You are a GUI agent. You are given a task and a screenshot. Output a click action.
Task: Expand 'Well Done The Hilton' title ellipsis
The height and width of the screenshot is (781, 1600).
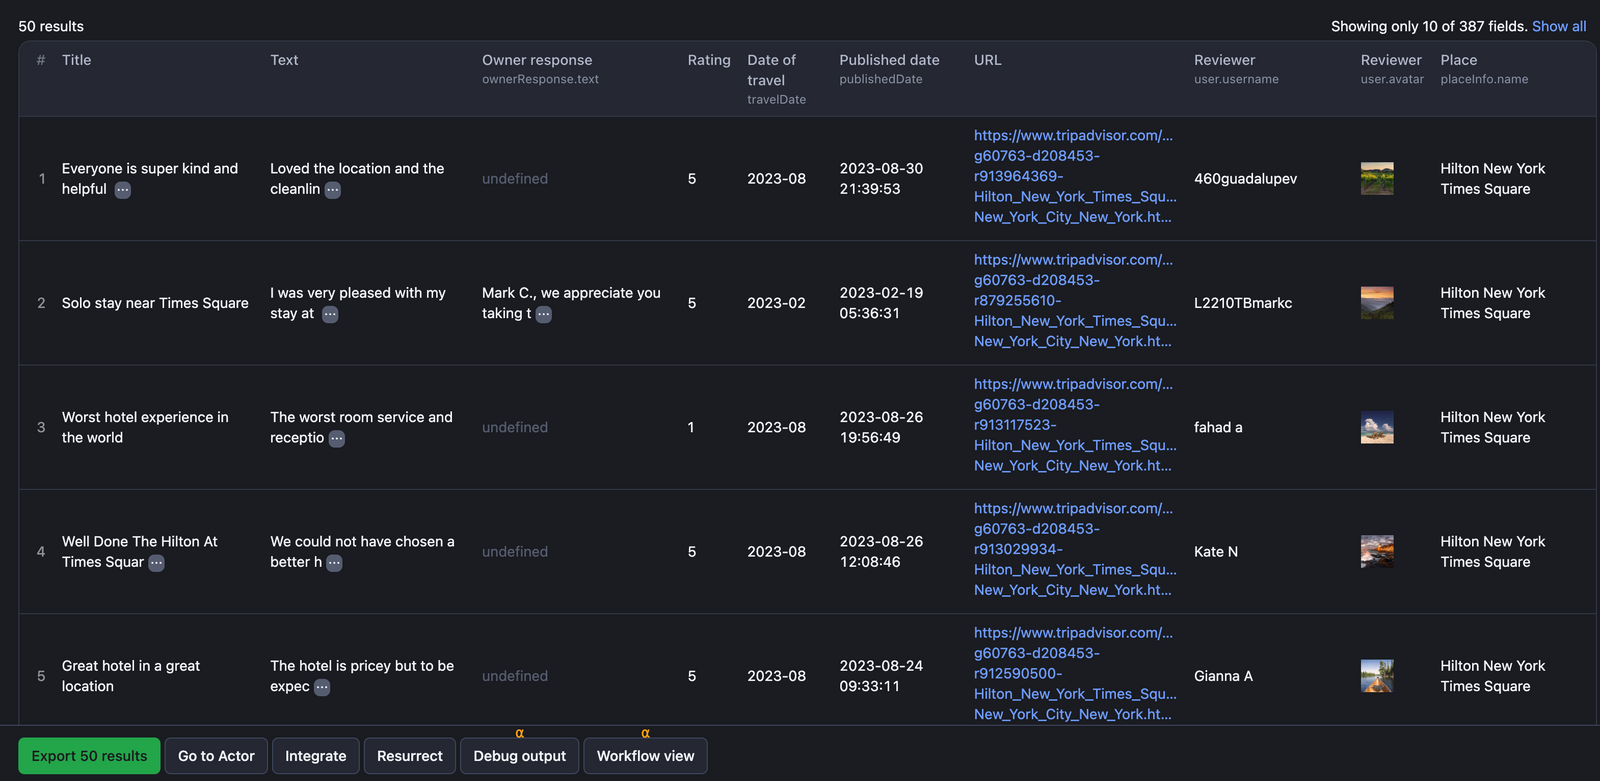coord(156,563)
